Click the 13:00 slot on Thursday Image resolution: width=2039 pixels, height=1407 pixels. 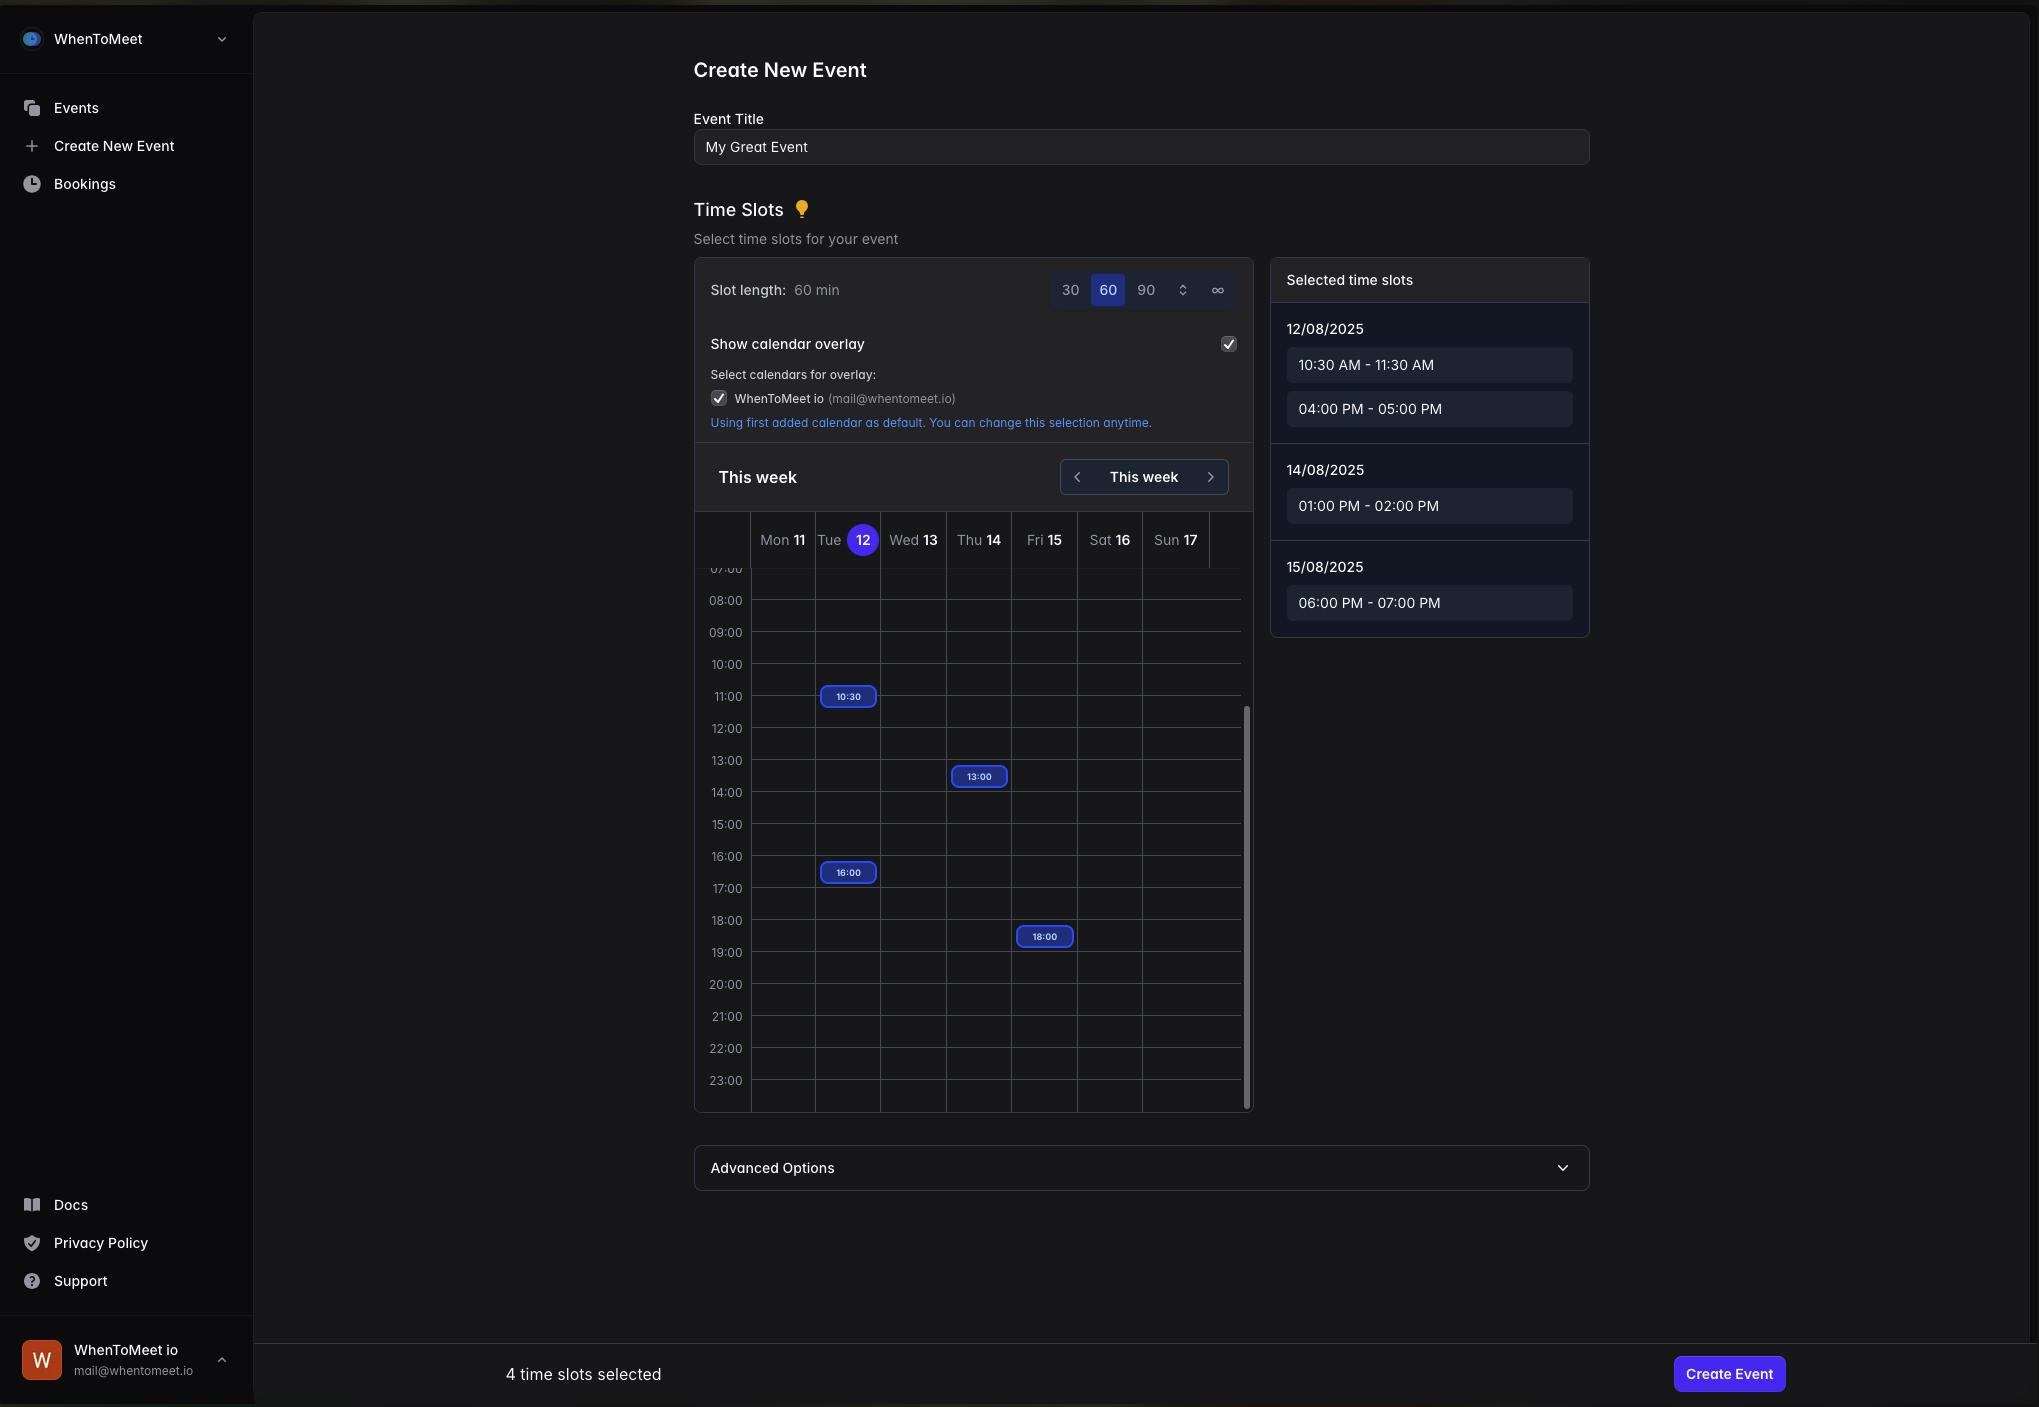click(979, 777)
